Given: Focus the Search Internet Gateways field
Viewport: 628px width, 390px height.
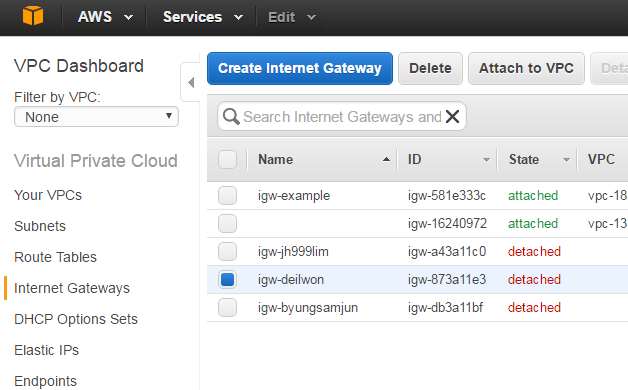Looking at the screenshot, I should [x=342, y=117].
